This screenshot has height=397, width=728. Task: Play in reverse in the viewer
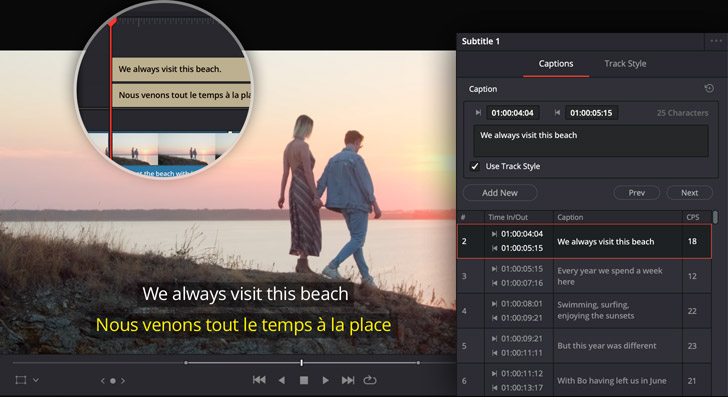(281, 380)
